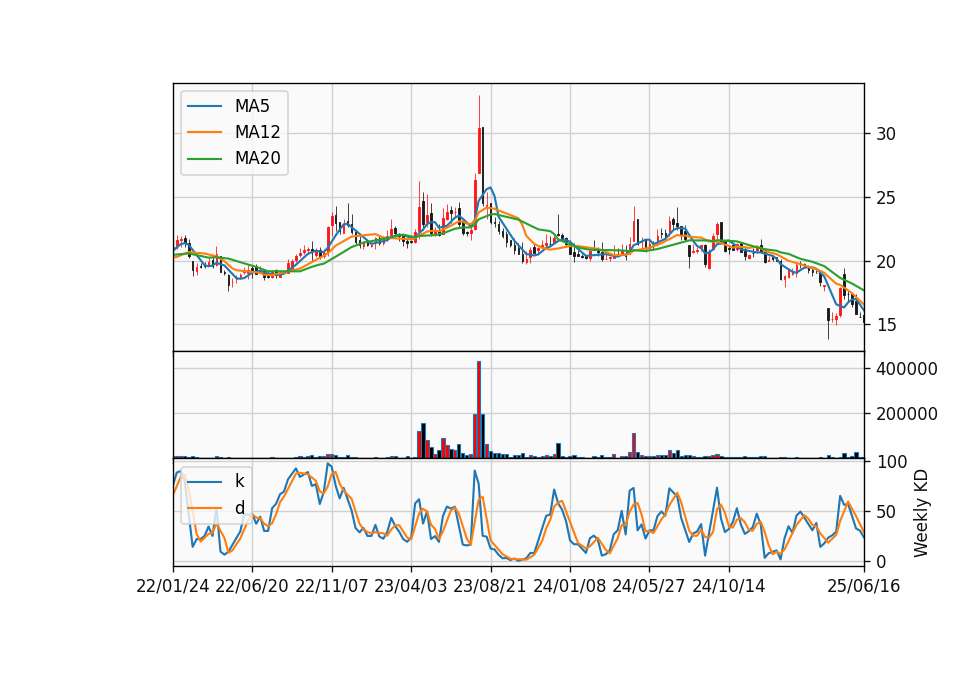The width and height of the screenshot is (960, 690).
Task: Click the price axis value 25
Action: point(886,198)
